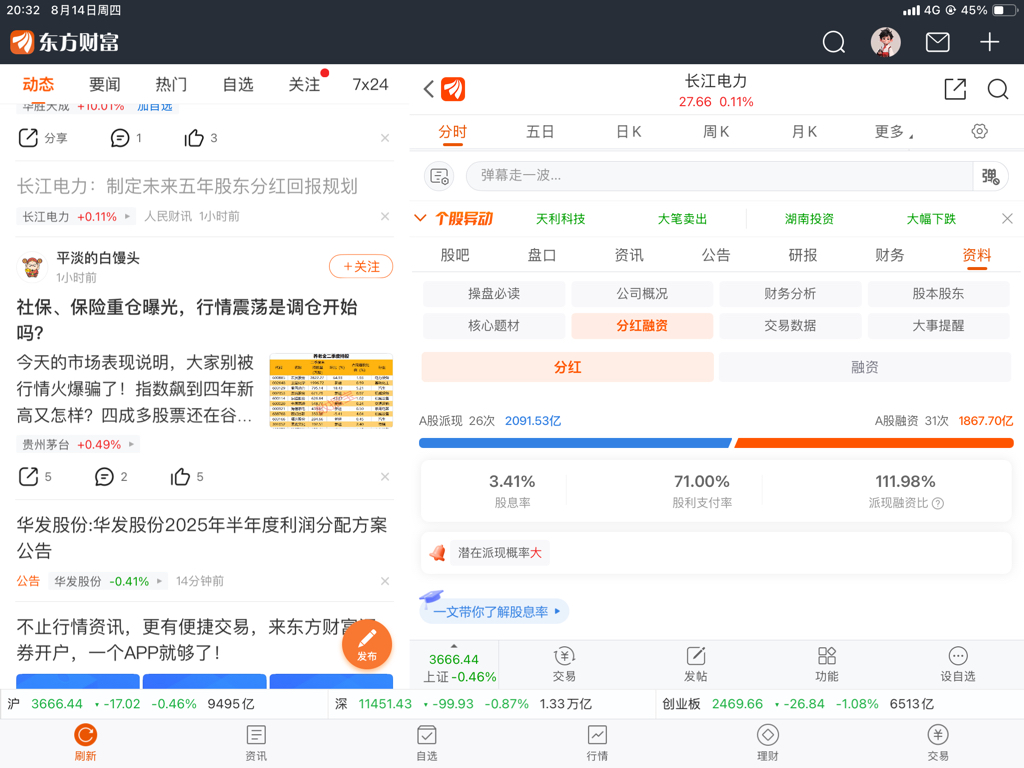Open 功能 grid icon
The width and height of the screenshot is (1024, 768).
click(x=827, y=665)
